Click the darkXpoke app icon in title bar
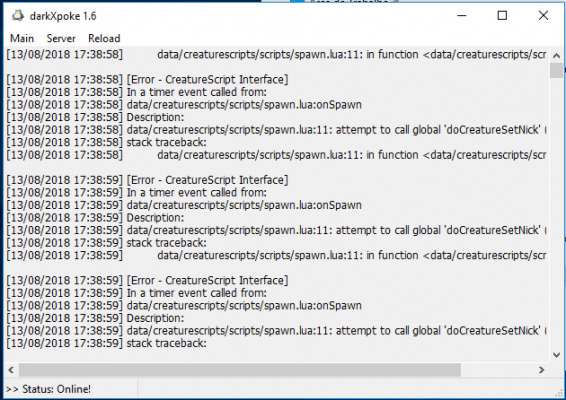 [18, 16]
